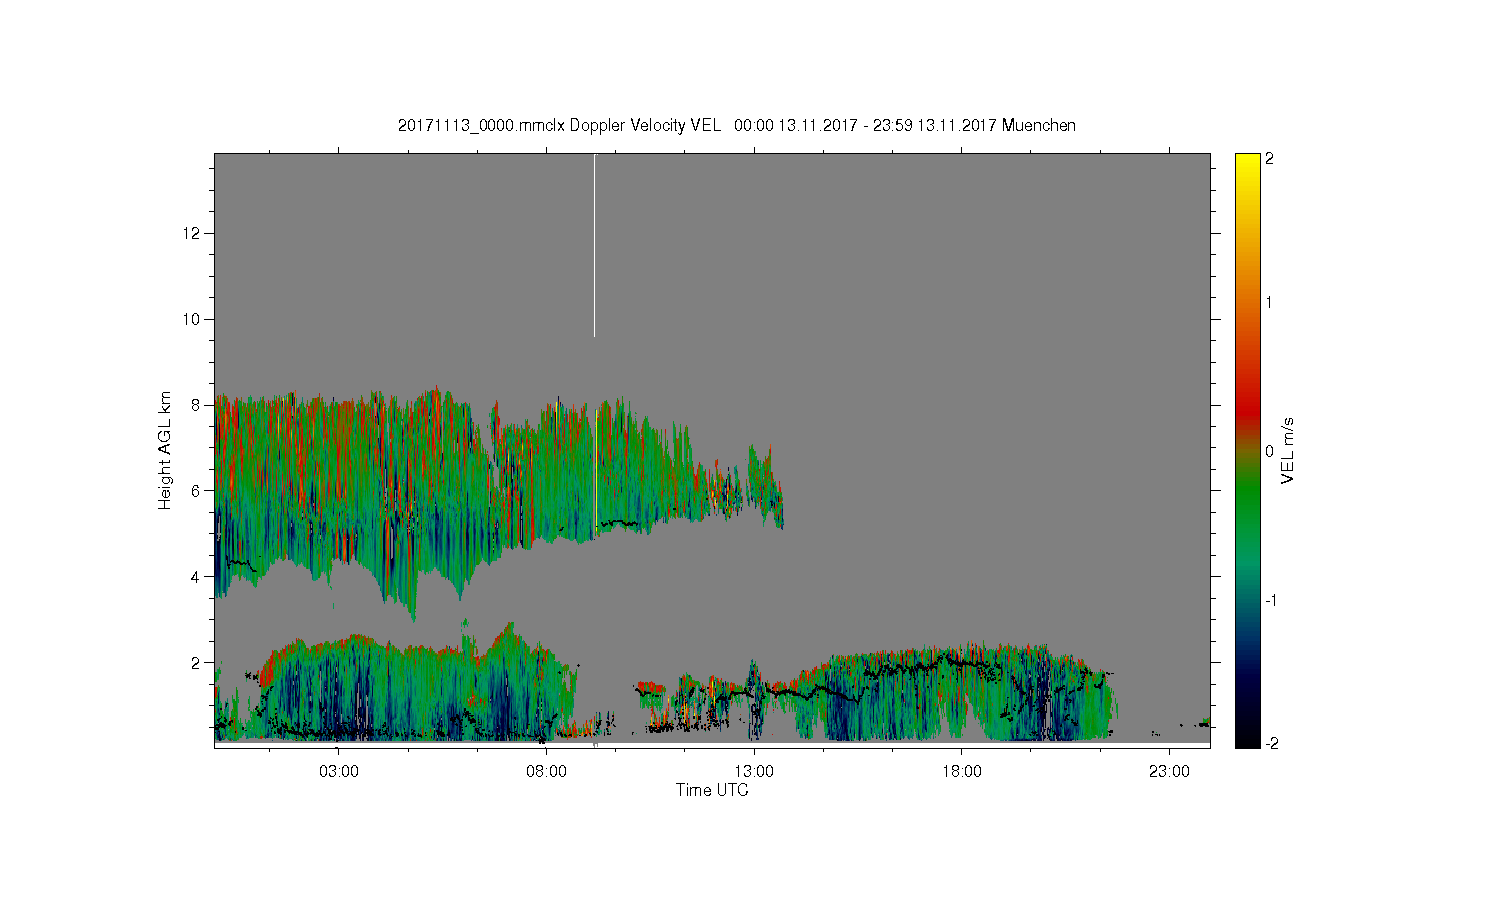Click the colorbar -1 value label

click(x=1270, y=599)
